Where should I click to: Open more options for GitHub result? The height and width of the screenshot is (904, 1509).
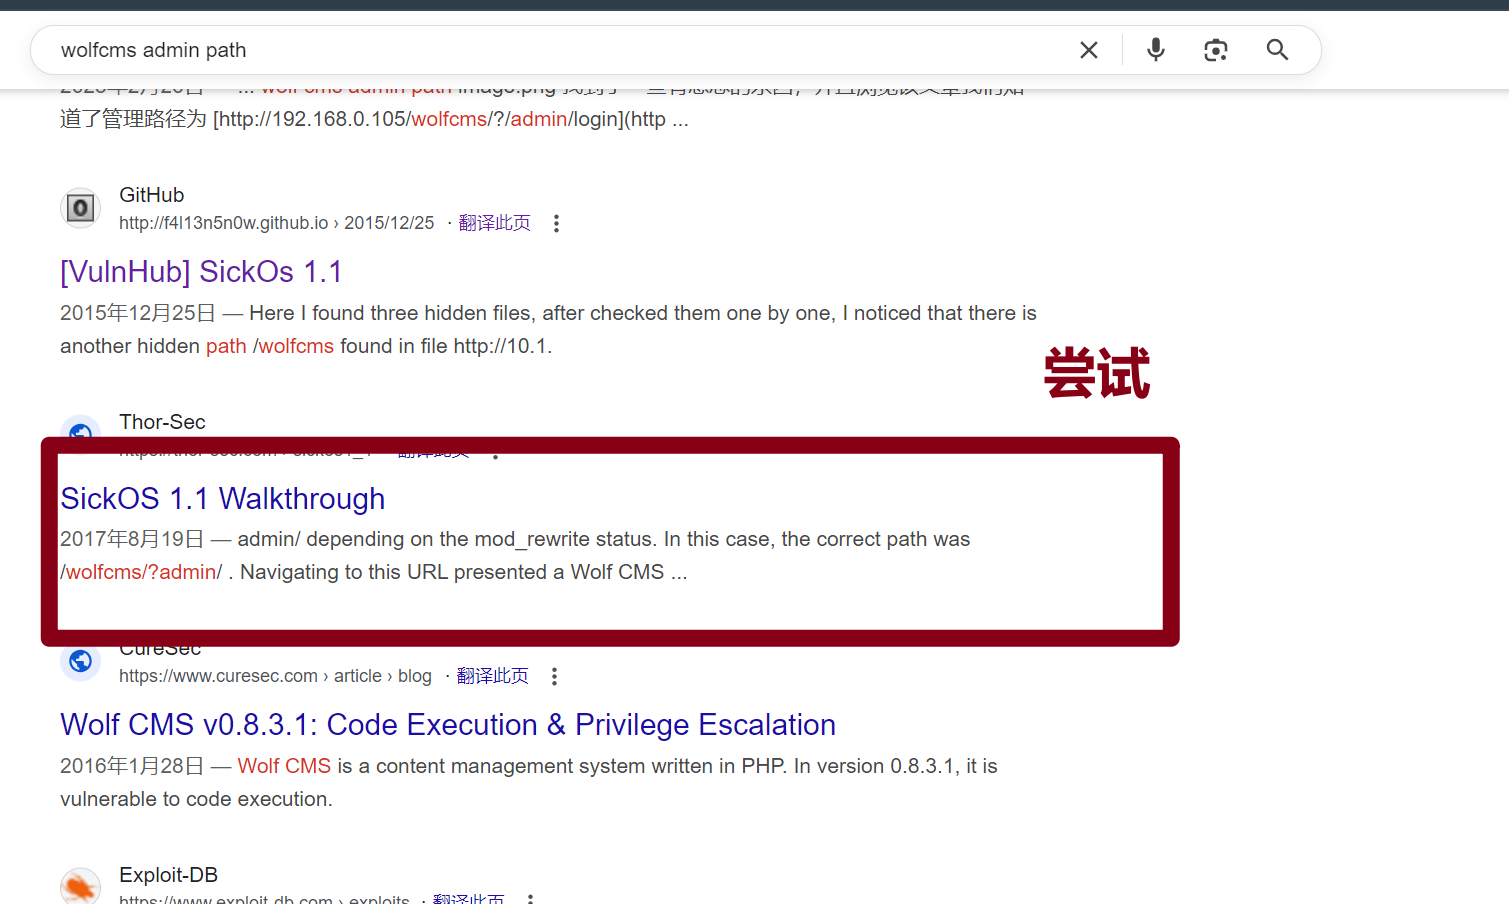(x=556, y=223)
